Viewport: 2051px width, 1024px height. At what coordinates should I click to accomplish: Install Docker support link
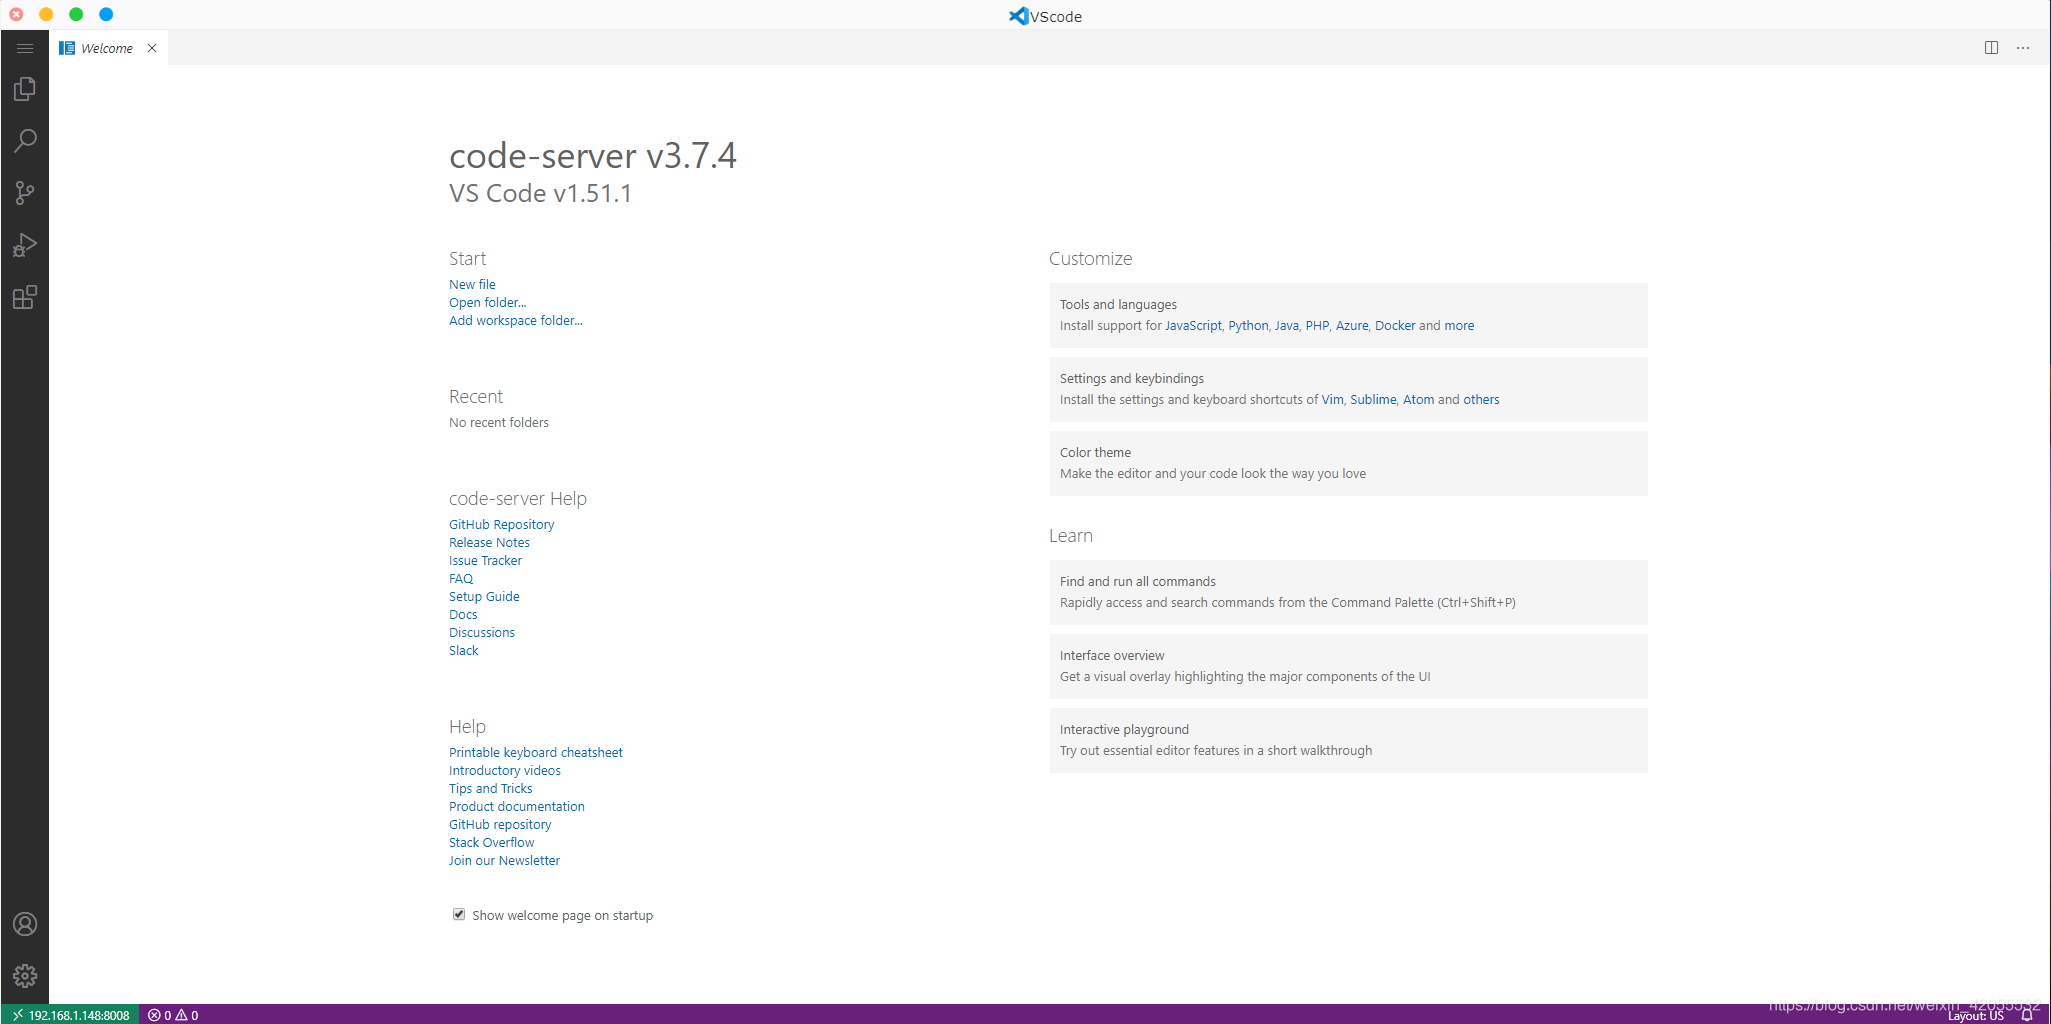tap(1395, 326)
